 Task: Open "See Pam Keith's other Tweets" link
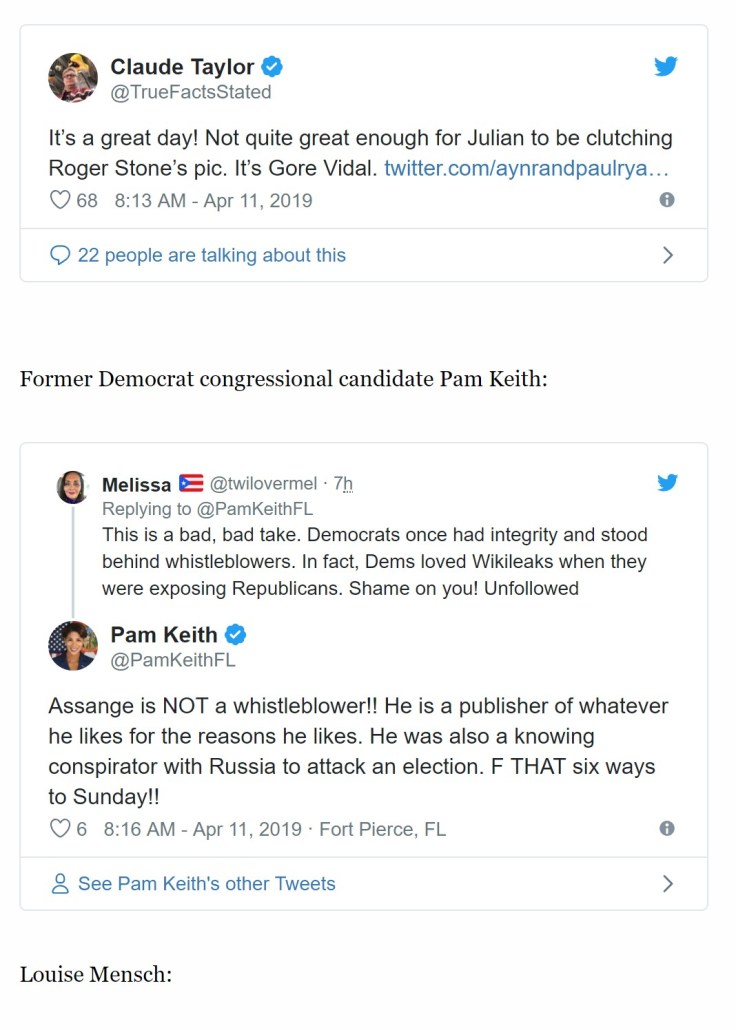pyautogui.click(x=206, y=884)
